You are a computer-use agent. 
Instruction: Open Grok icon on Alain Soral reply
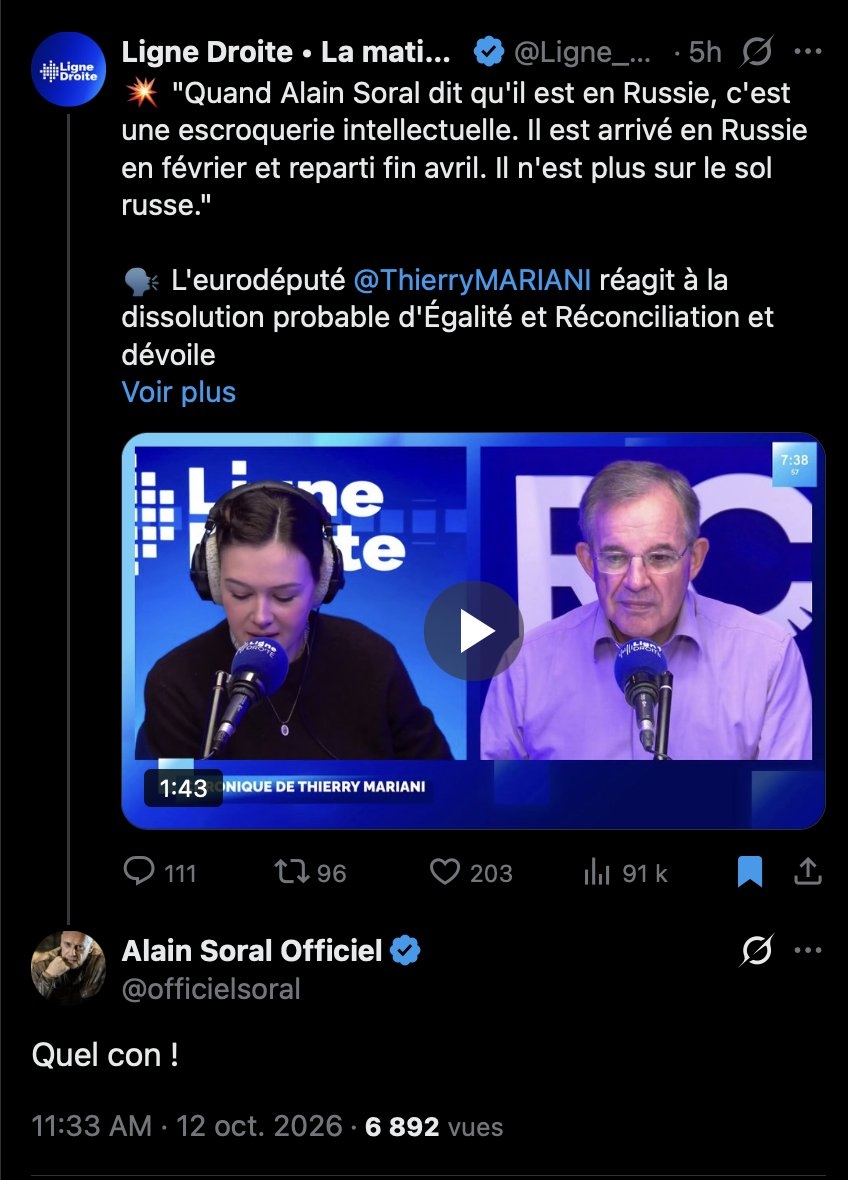click(x=756, y=950)
